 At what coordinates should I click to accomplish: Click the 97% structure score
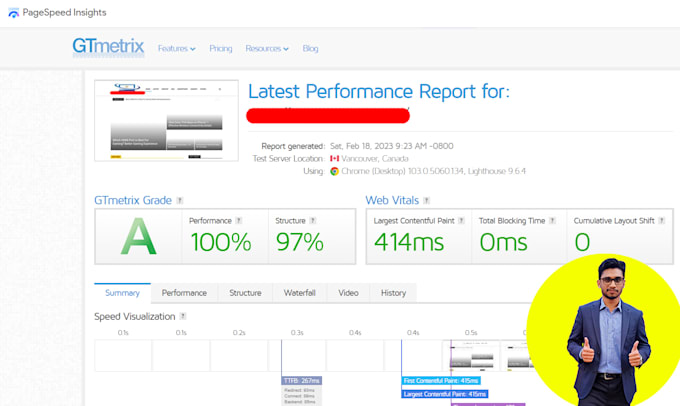[300, 242]
